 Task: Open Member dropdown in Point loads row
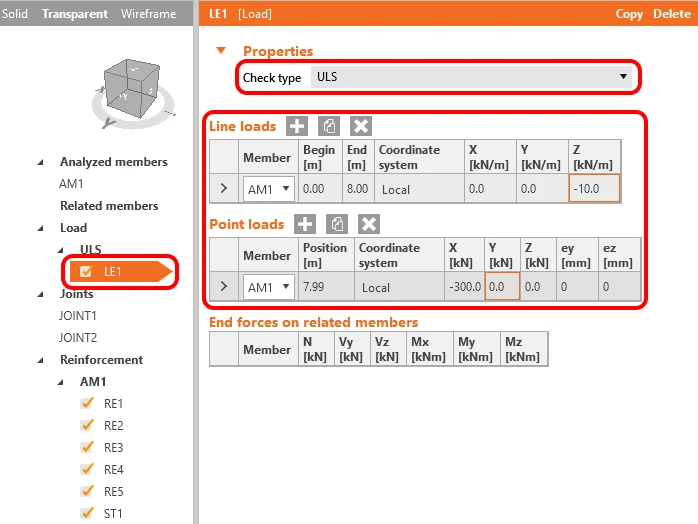(x=269, y=287)
